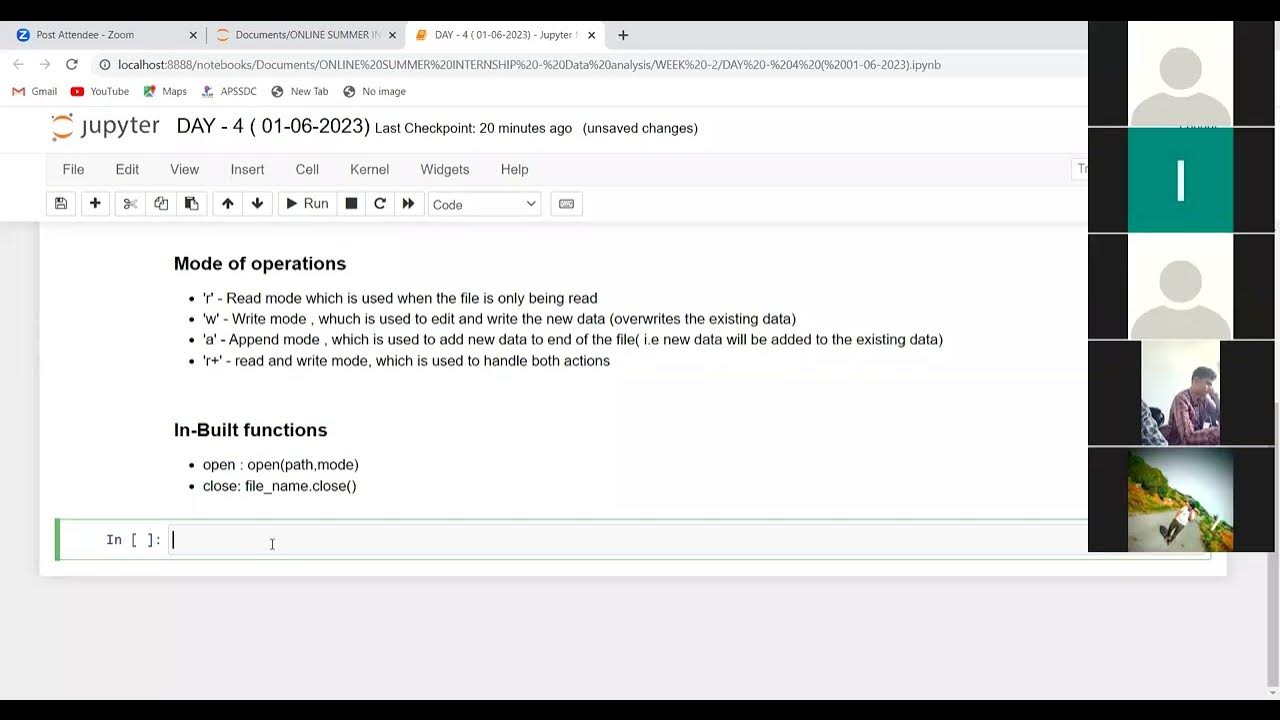Open the Insert menu

pyautogui.click(x=247, y=169)
